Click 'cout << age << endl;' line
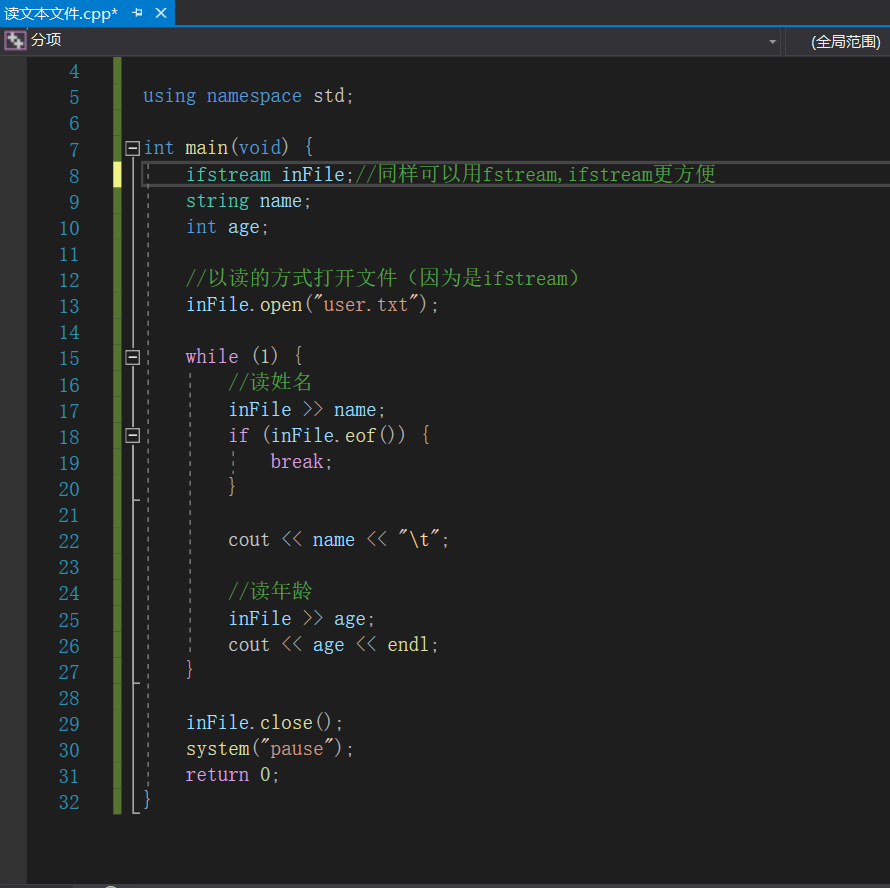The height and width of the screenshot is (888, 890). point(333,644)
